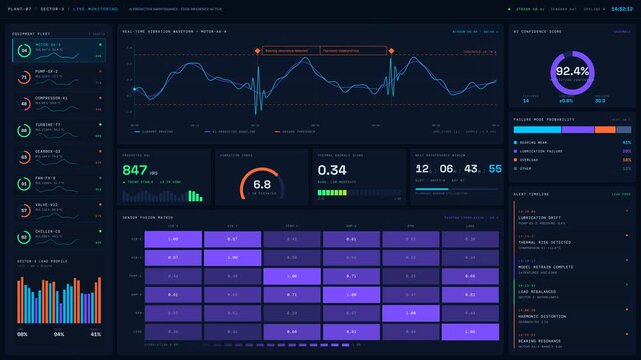Click the 94% peak value under load profile
The height and width of the screenshot is (360, 641).
pyautogui.click(x=59, y=334)
